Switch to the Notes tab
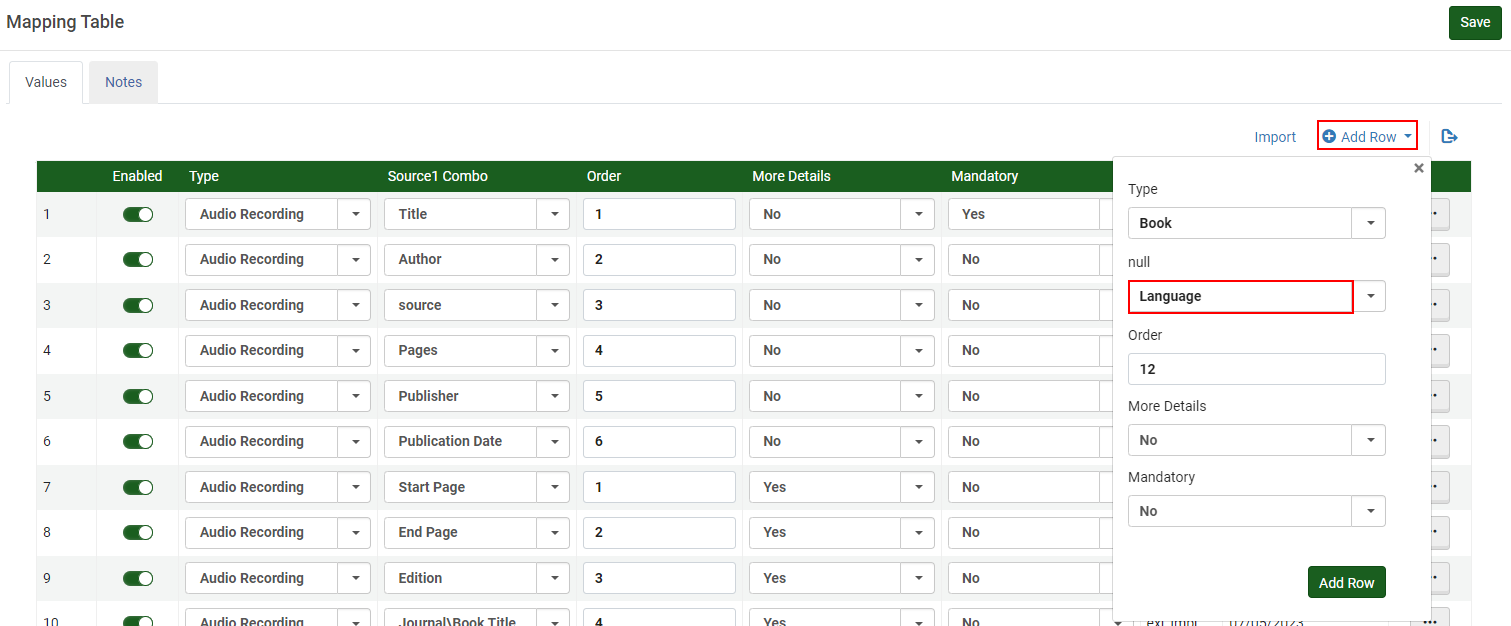The width and height of the screenshot is (1511, 626). (x=123, y=82)
